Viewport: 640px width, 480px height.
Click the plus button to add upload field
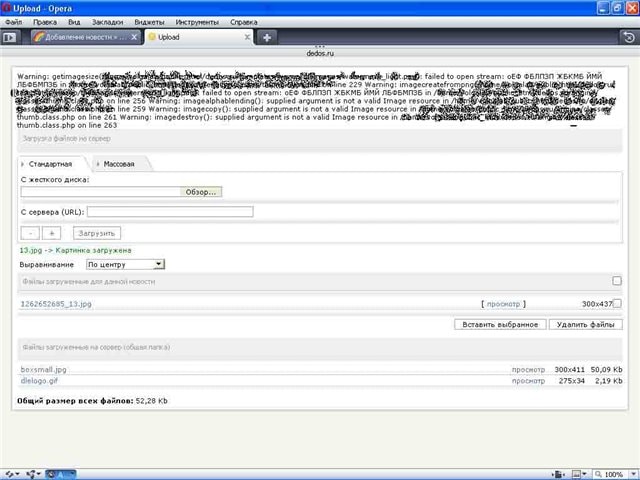click(x=51, y=233)
